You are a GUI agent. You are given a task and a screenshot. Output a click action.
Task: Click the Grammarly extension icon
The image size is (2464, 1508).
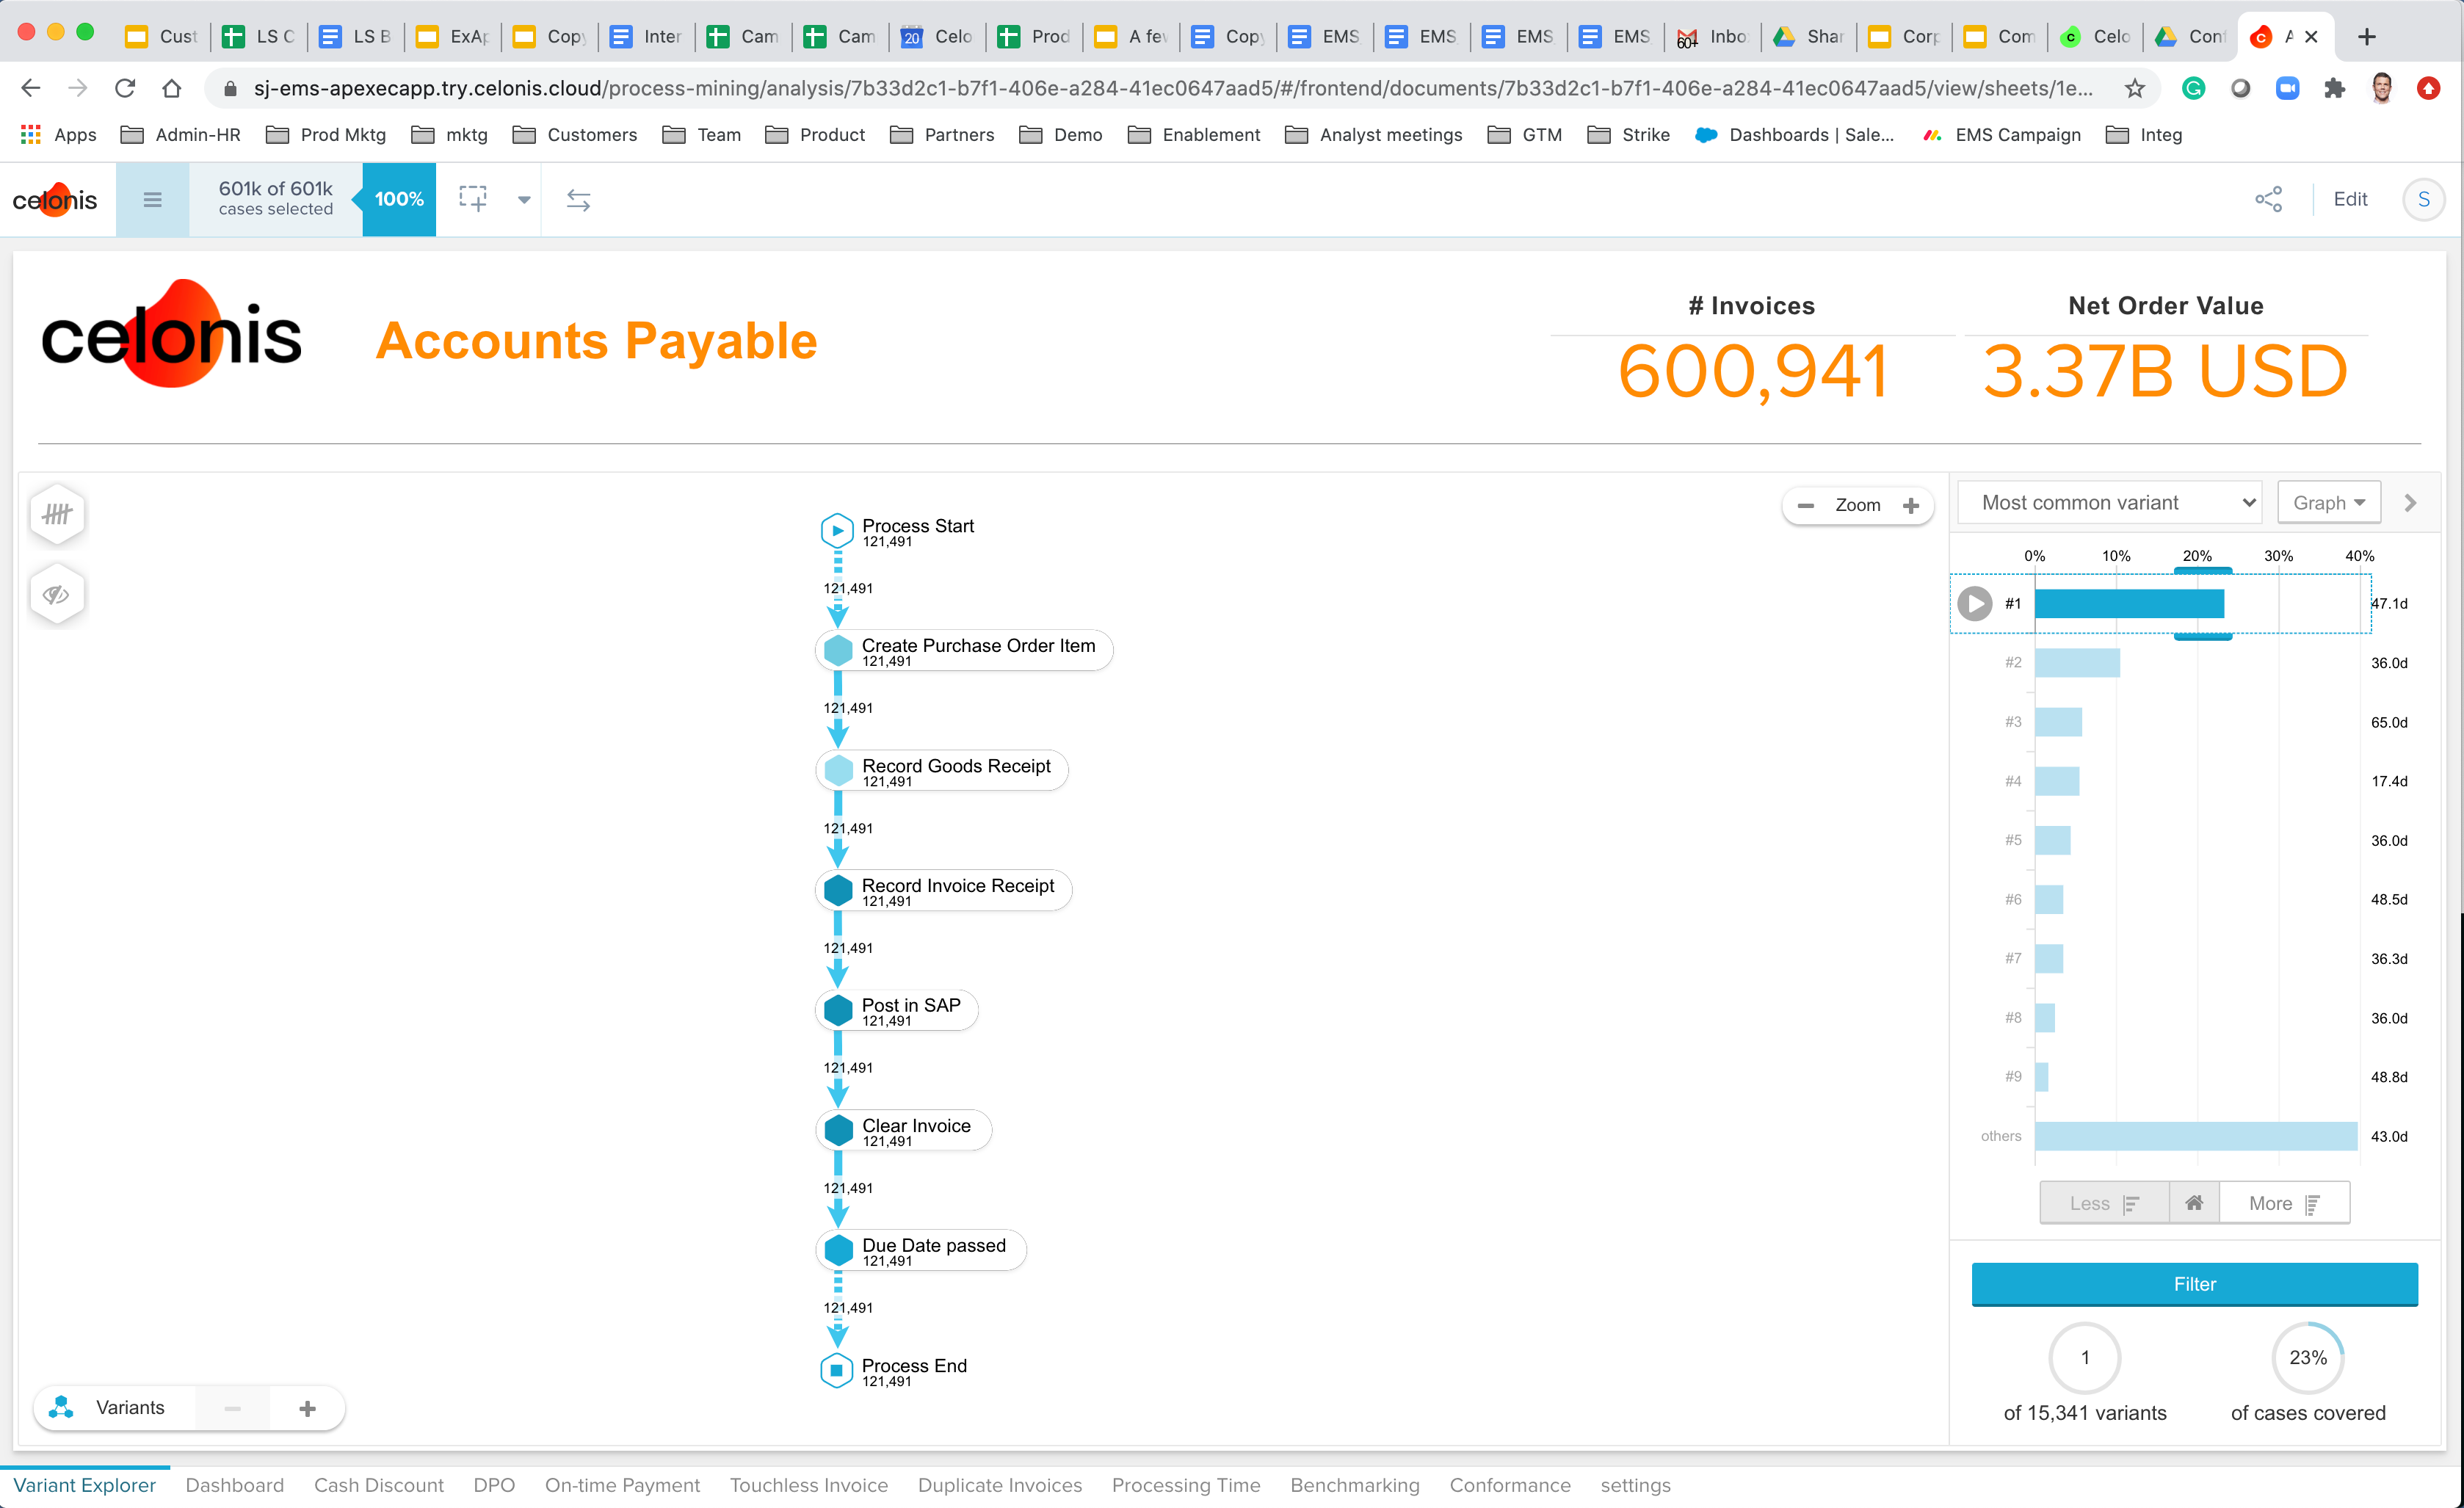(x=2193, y=89)
